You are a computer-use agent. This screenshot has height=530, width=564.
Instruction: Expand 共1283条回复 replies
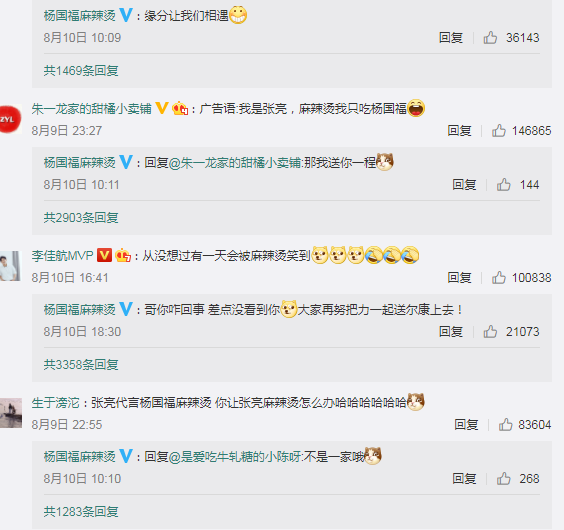[81, 511]
